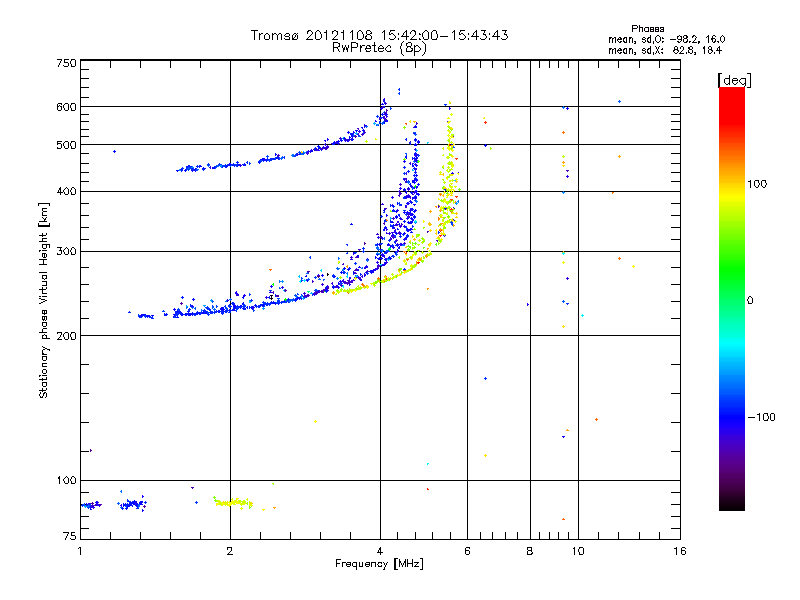
Task: Click the '0' colorbar tick label
Action: pos(750,301)
